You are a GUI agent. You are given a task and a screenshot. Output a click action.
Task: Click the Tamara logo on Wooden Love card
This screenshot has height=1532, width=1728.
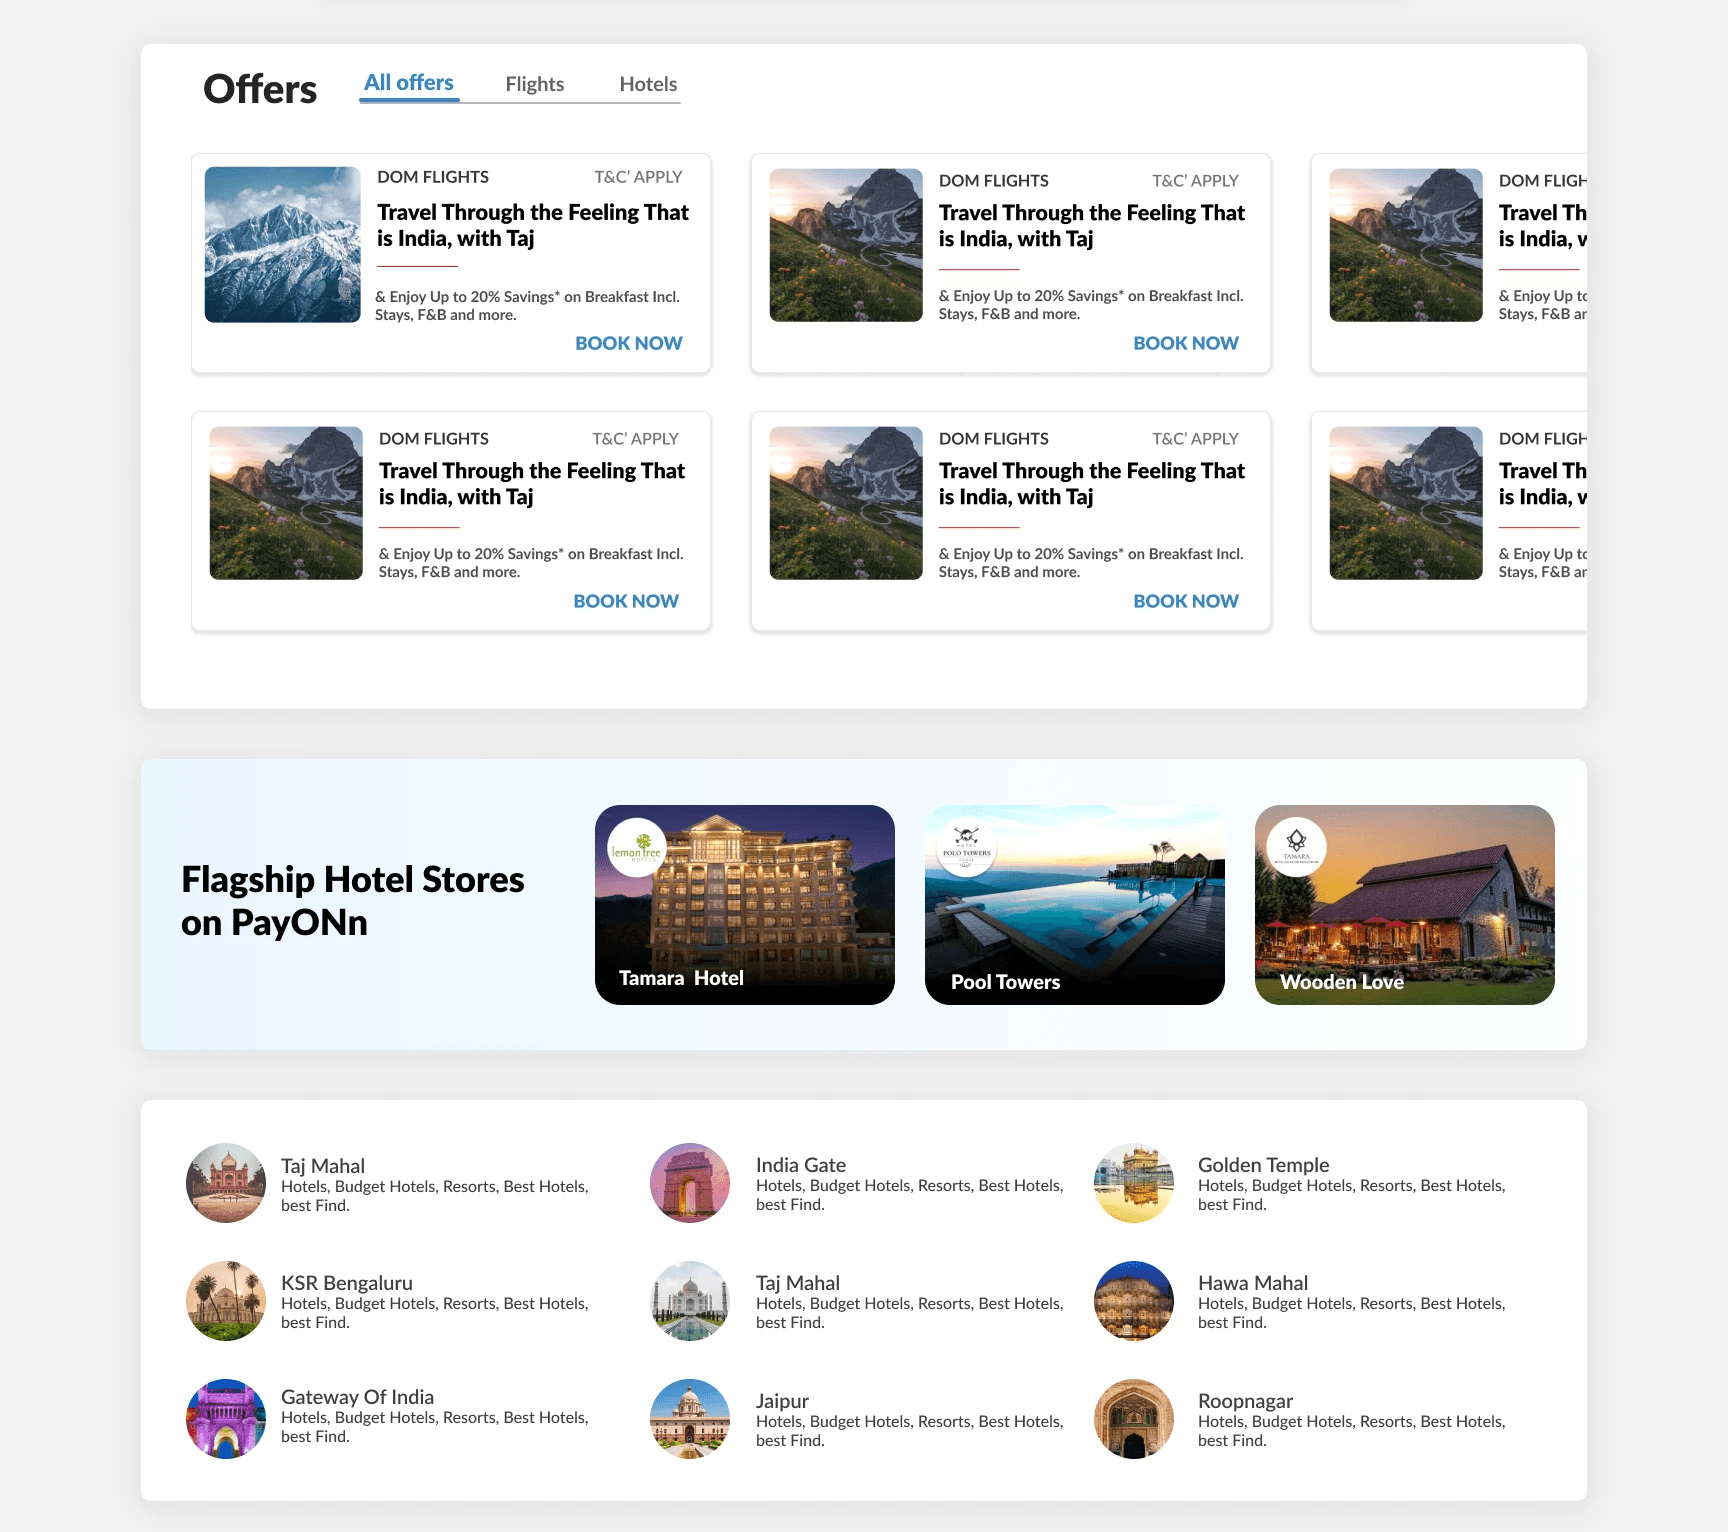click(x=1297, y=848)
